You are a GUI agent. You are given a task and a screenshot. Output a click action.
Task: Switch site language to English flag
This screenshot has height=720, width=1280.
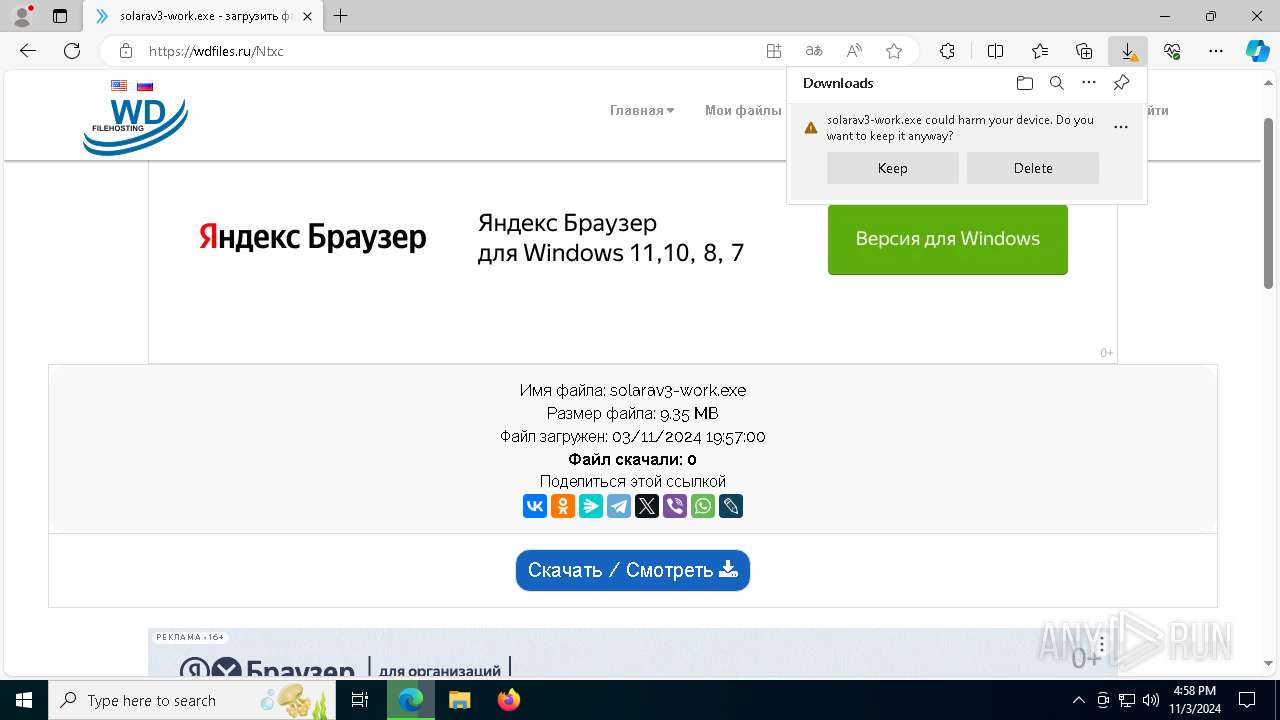(x=119, y=86)
